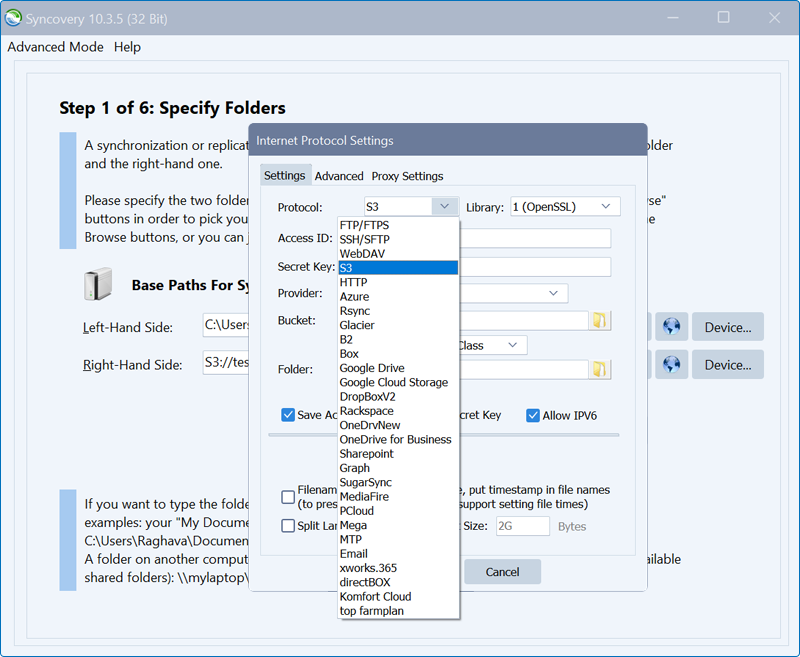Click the Access ID input field
The image size is (800, 657).
click(535, 238)
